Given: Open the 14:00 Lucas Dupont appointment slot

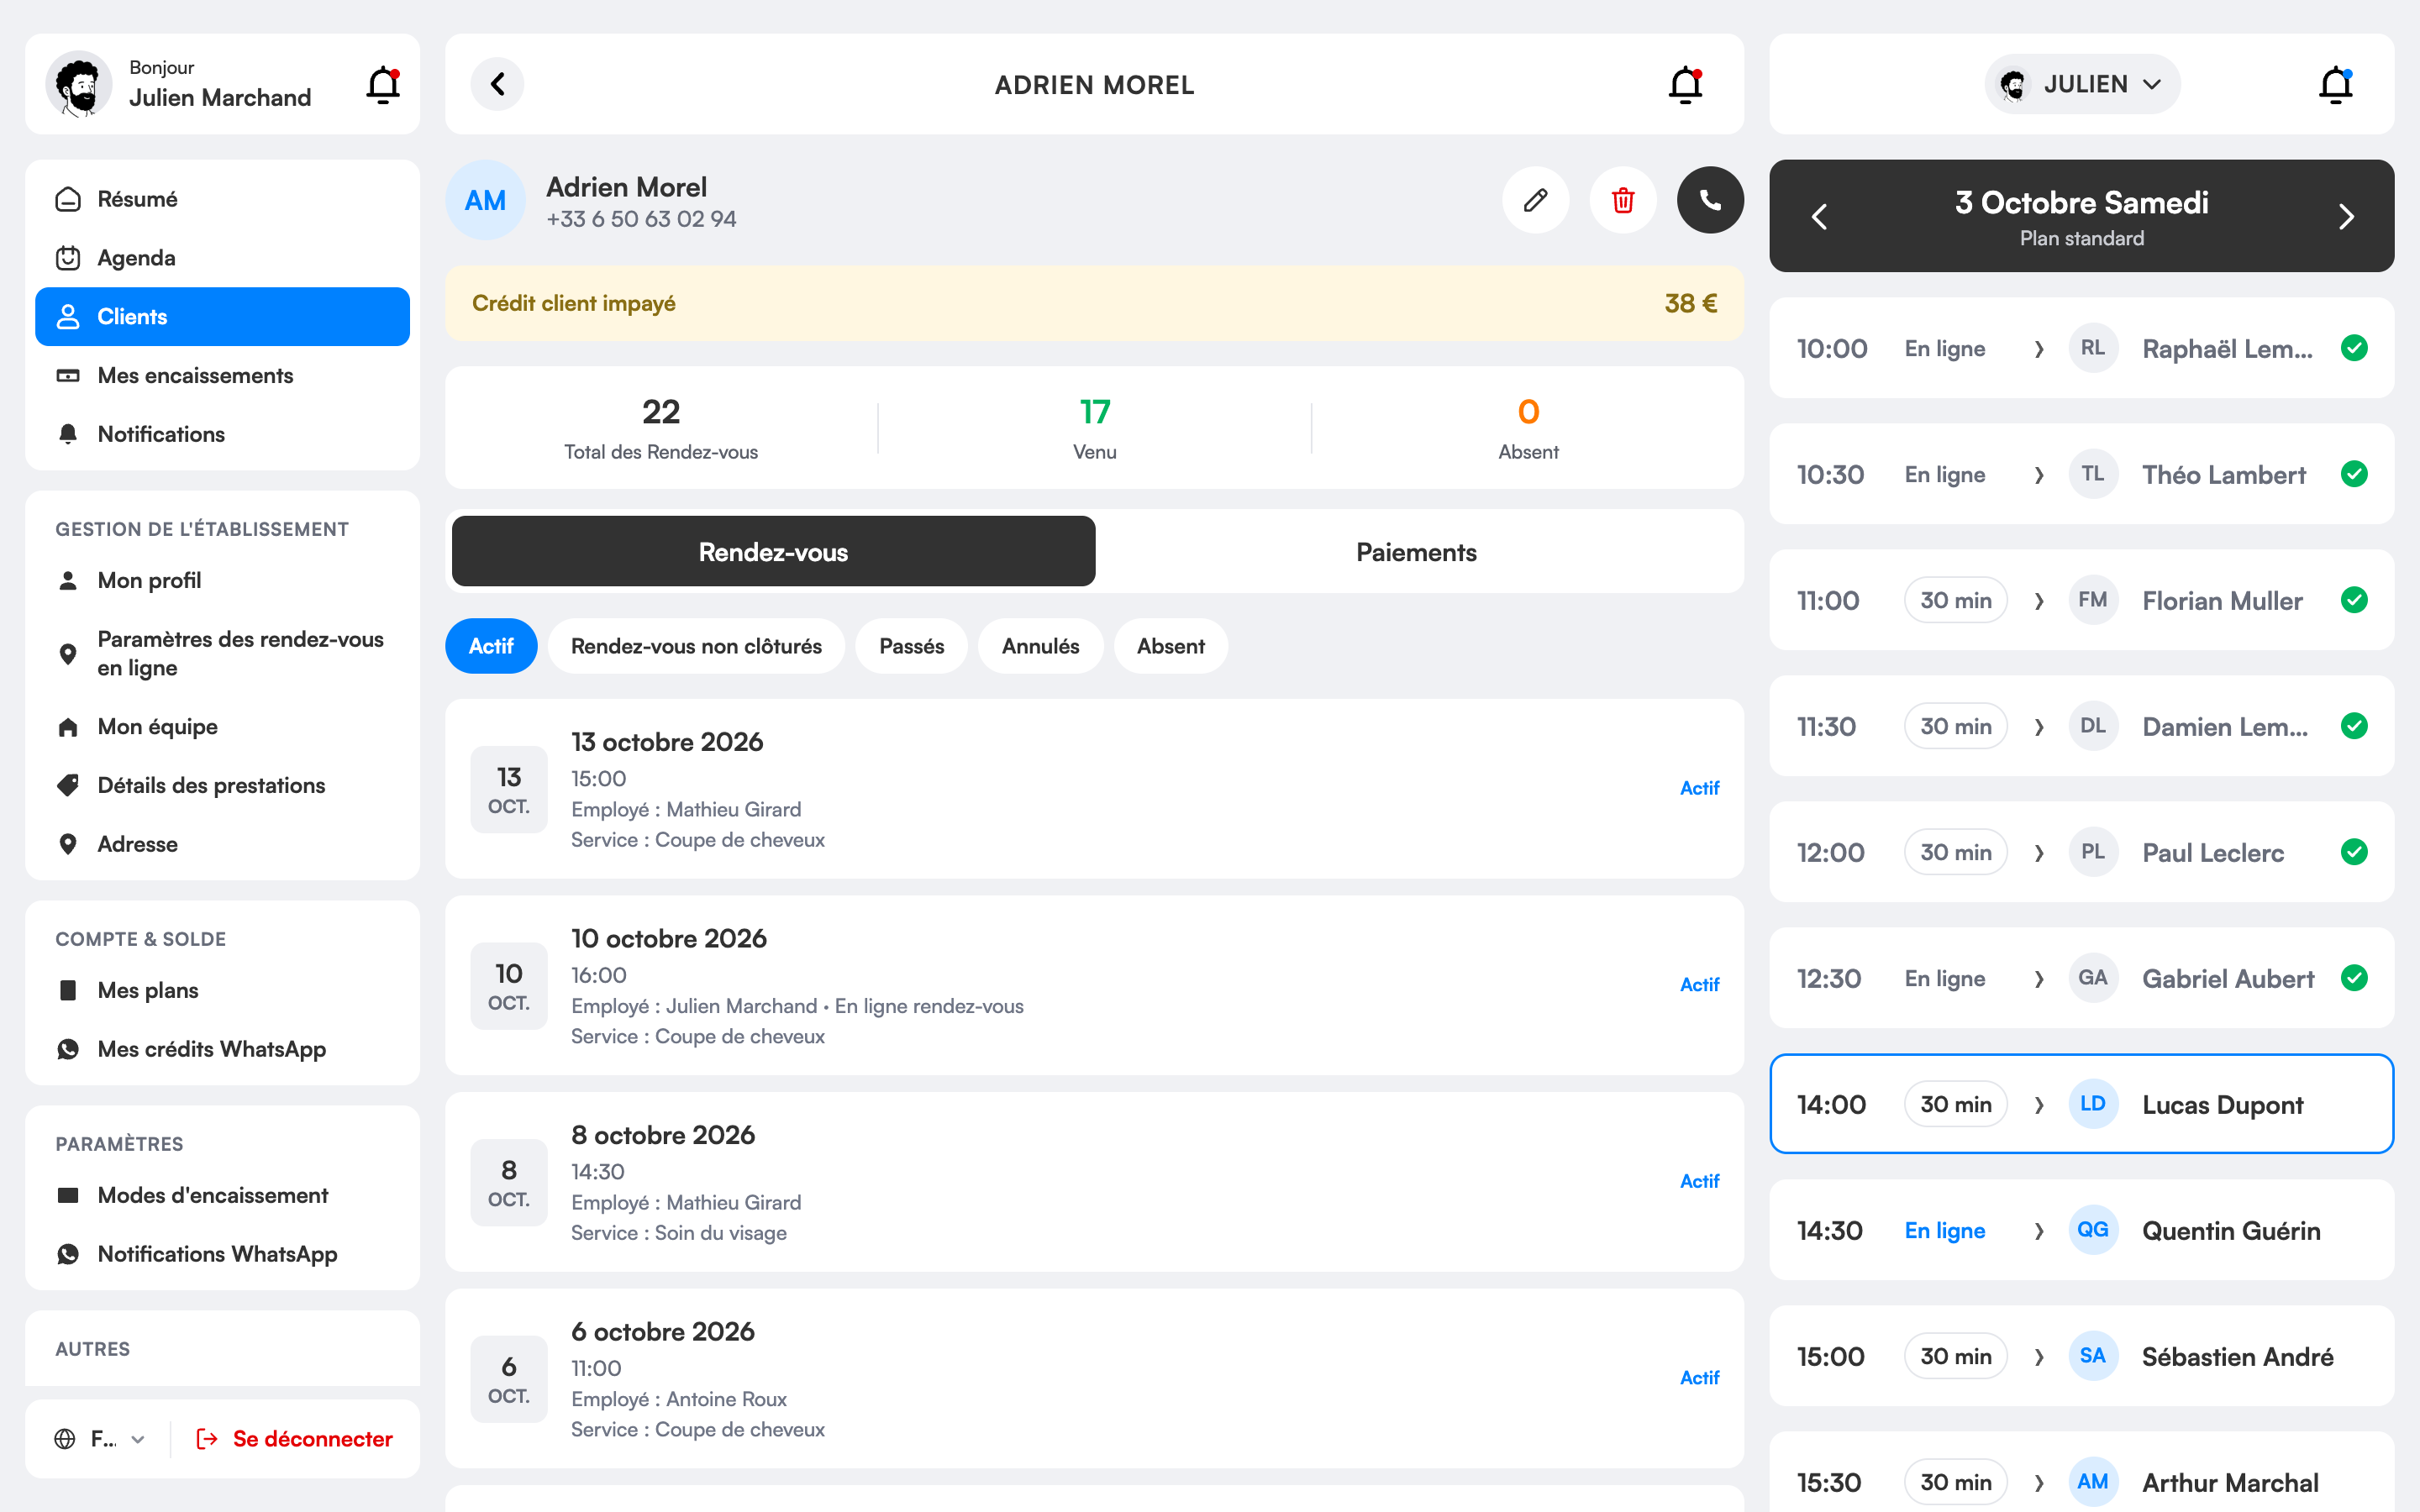Looking at the screenshot, I should click(2081, 1104).
